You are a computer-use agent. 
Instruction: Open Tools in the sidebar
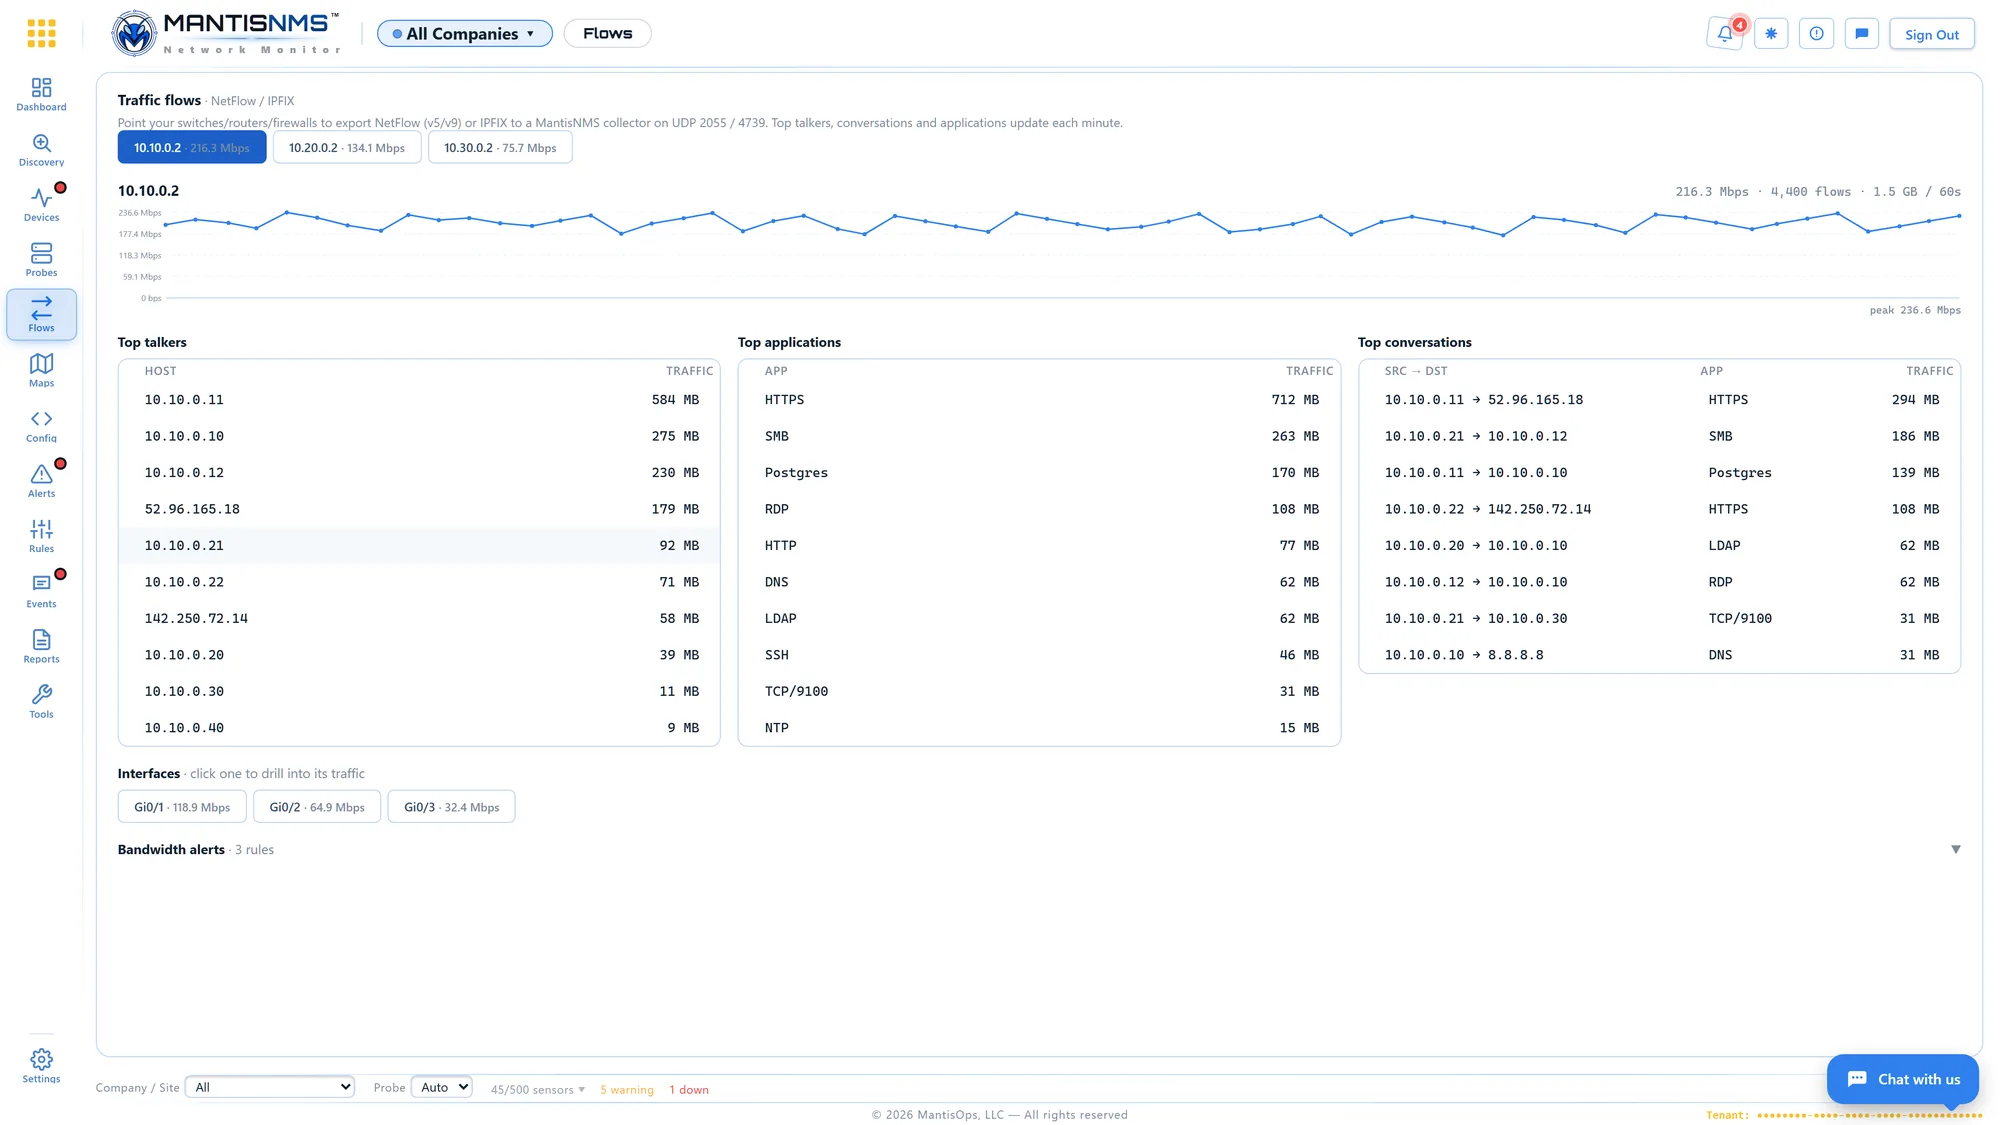41,702
